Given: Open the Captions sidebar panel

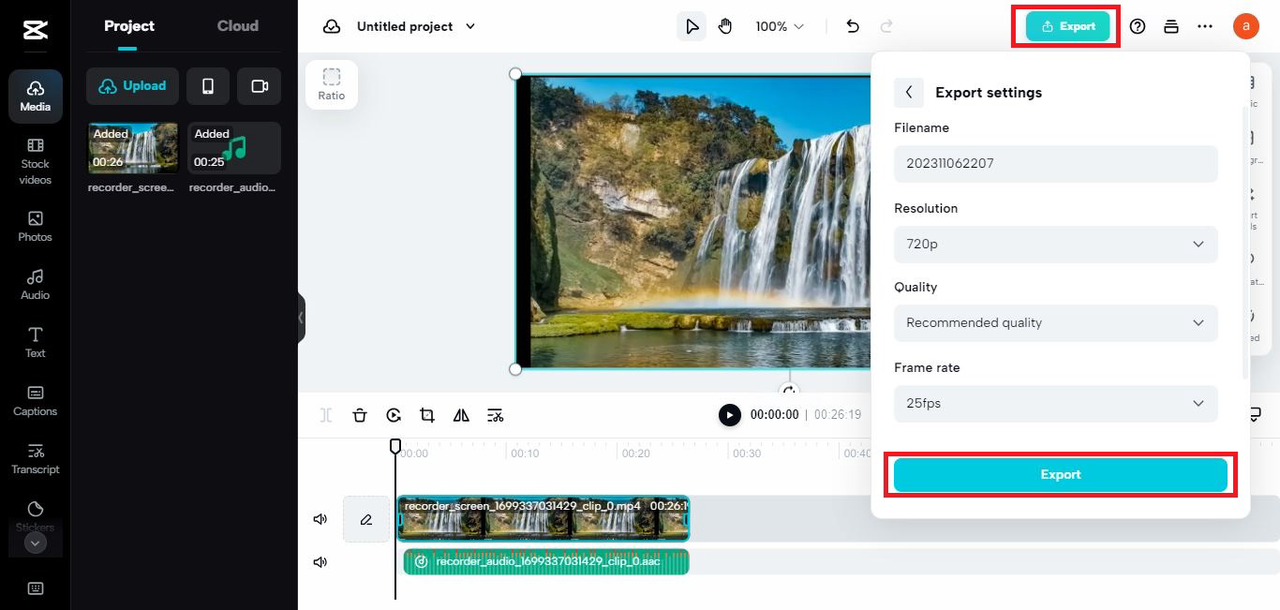Looking at the screenshot, I should click(35, 401).
